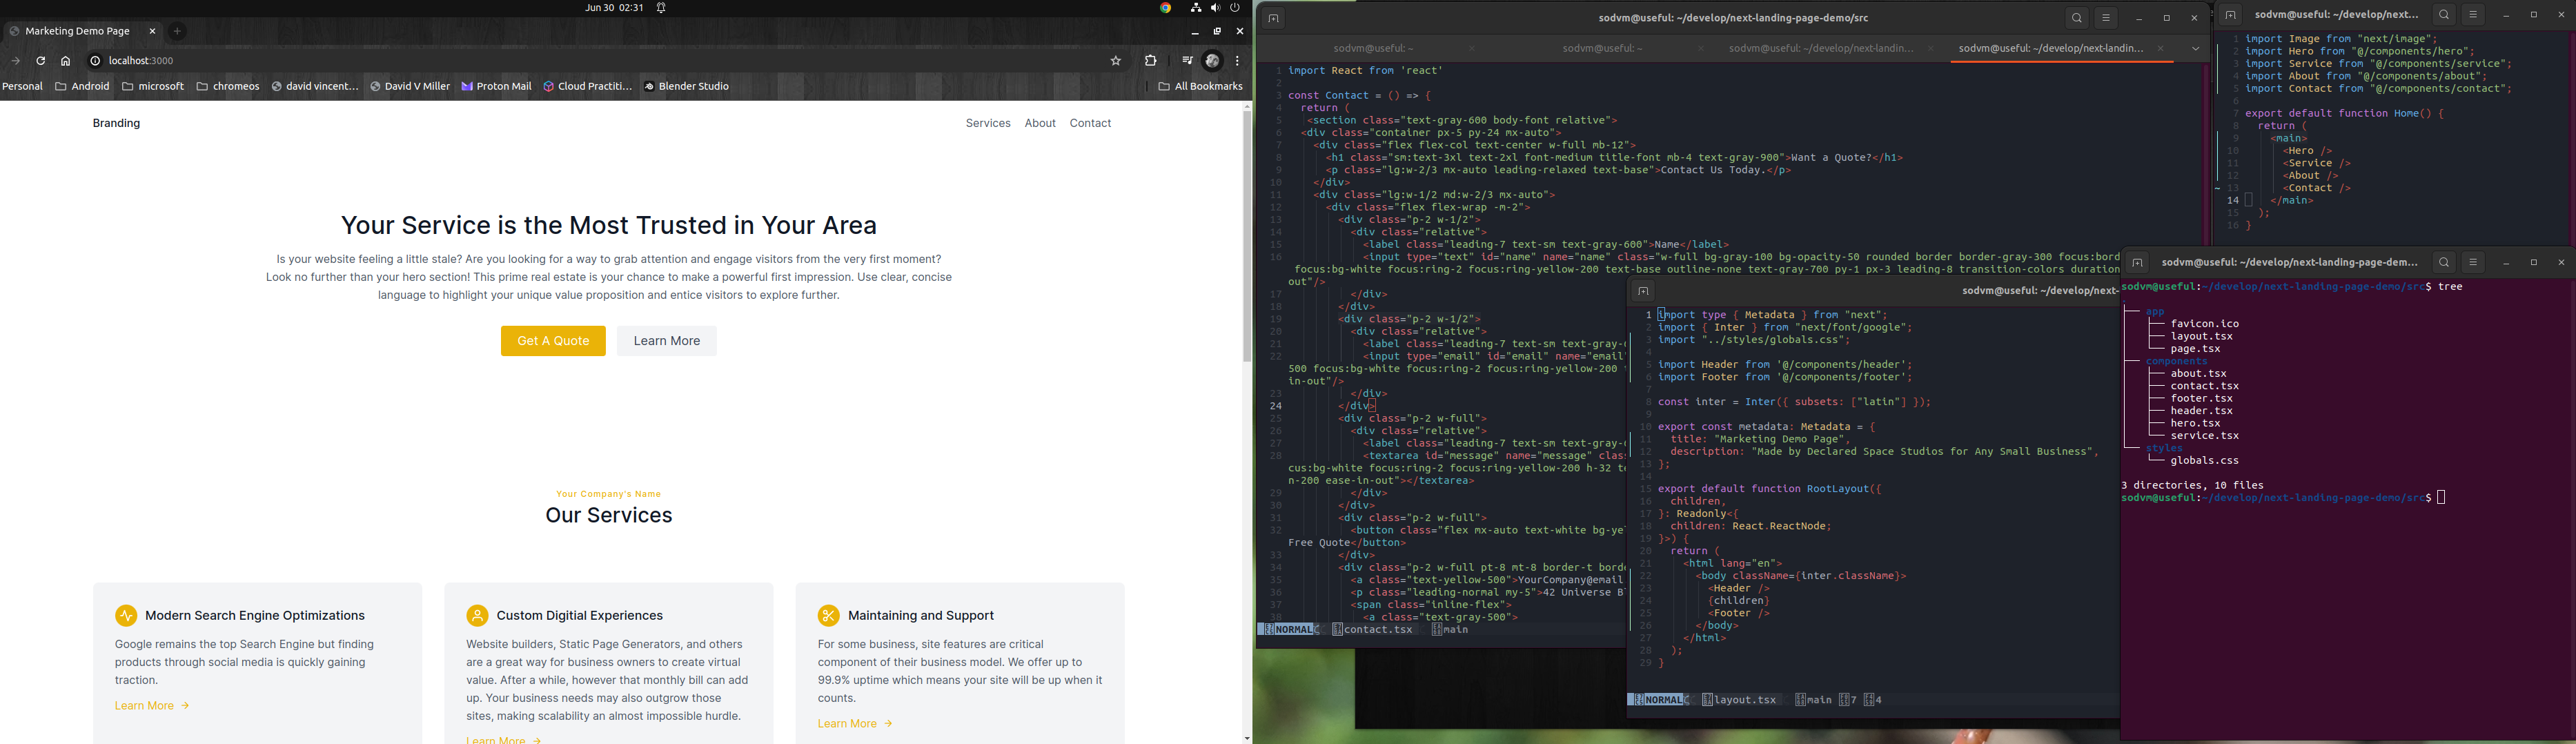
Task: Open hamburger menu in the tree terminal window
Action: [x=2473, y=263]
